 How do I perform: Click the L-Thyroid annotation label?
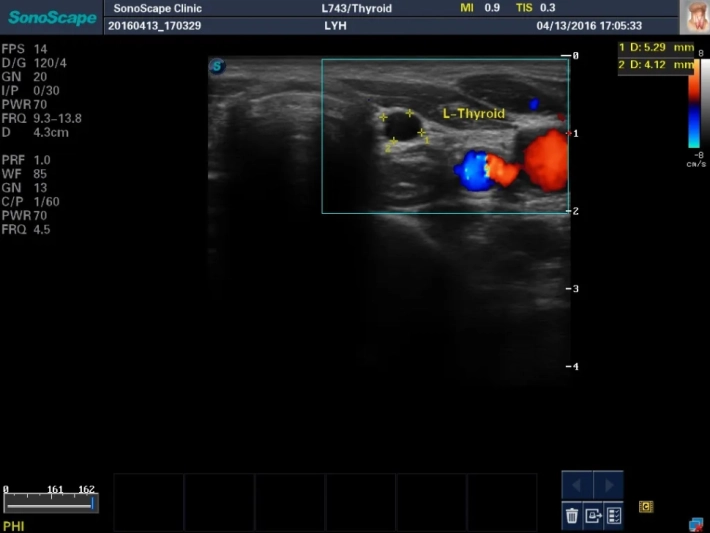474,114
